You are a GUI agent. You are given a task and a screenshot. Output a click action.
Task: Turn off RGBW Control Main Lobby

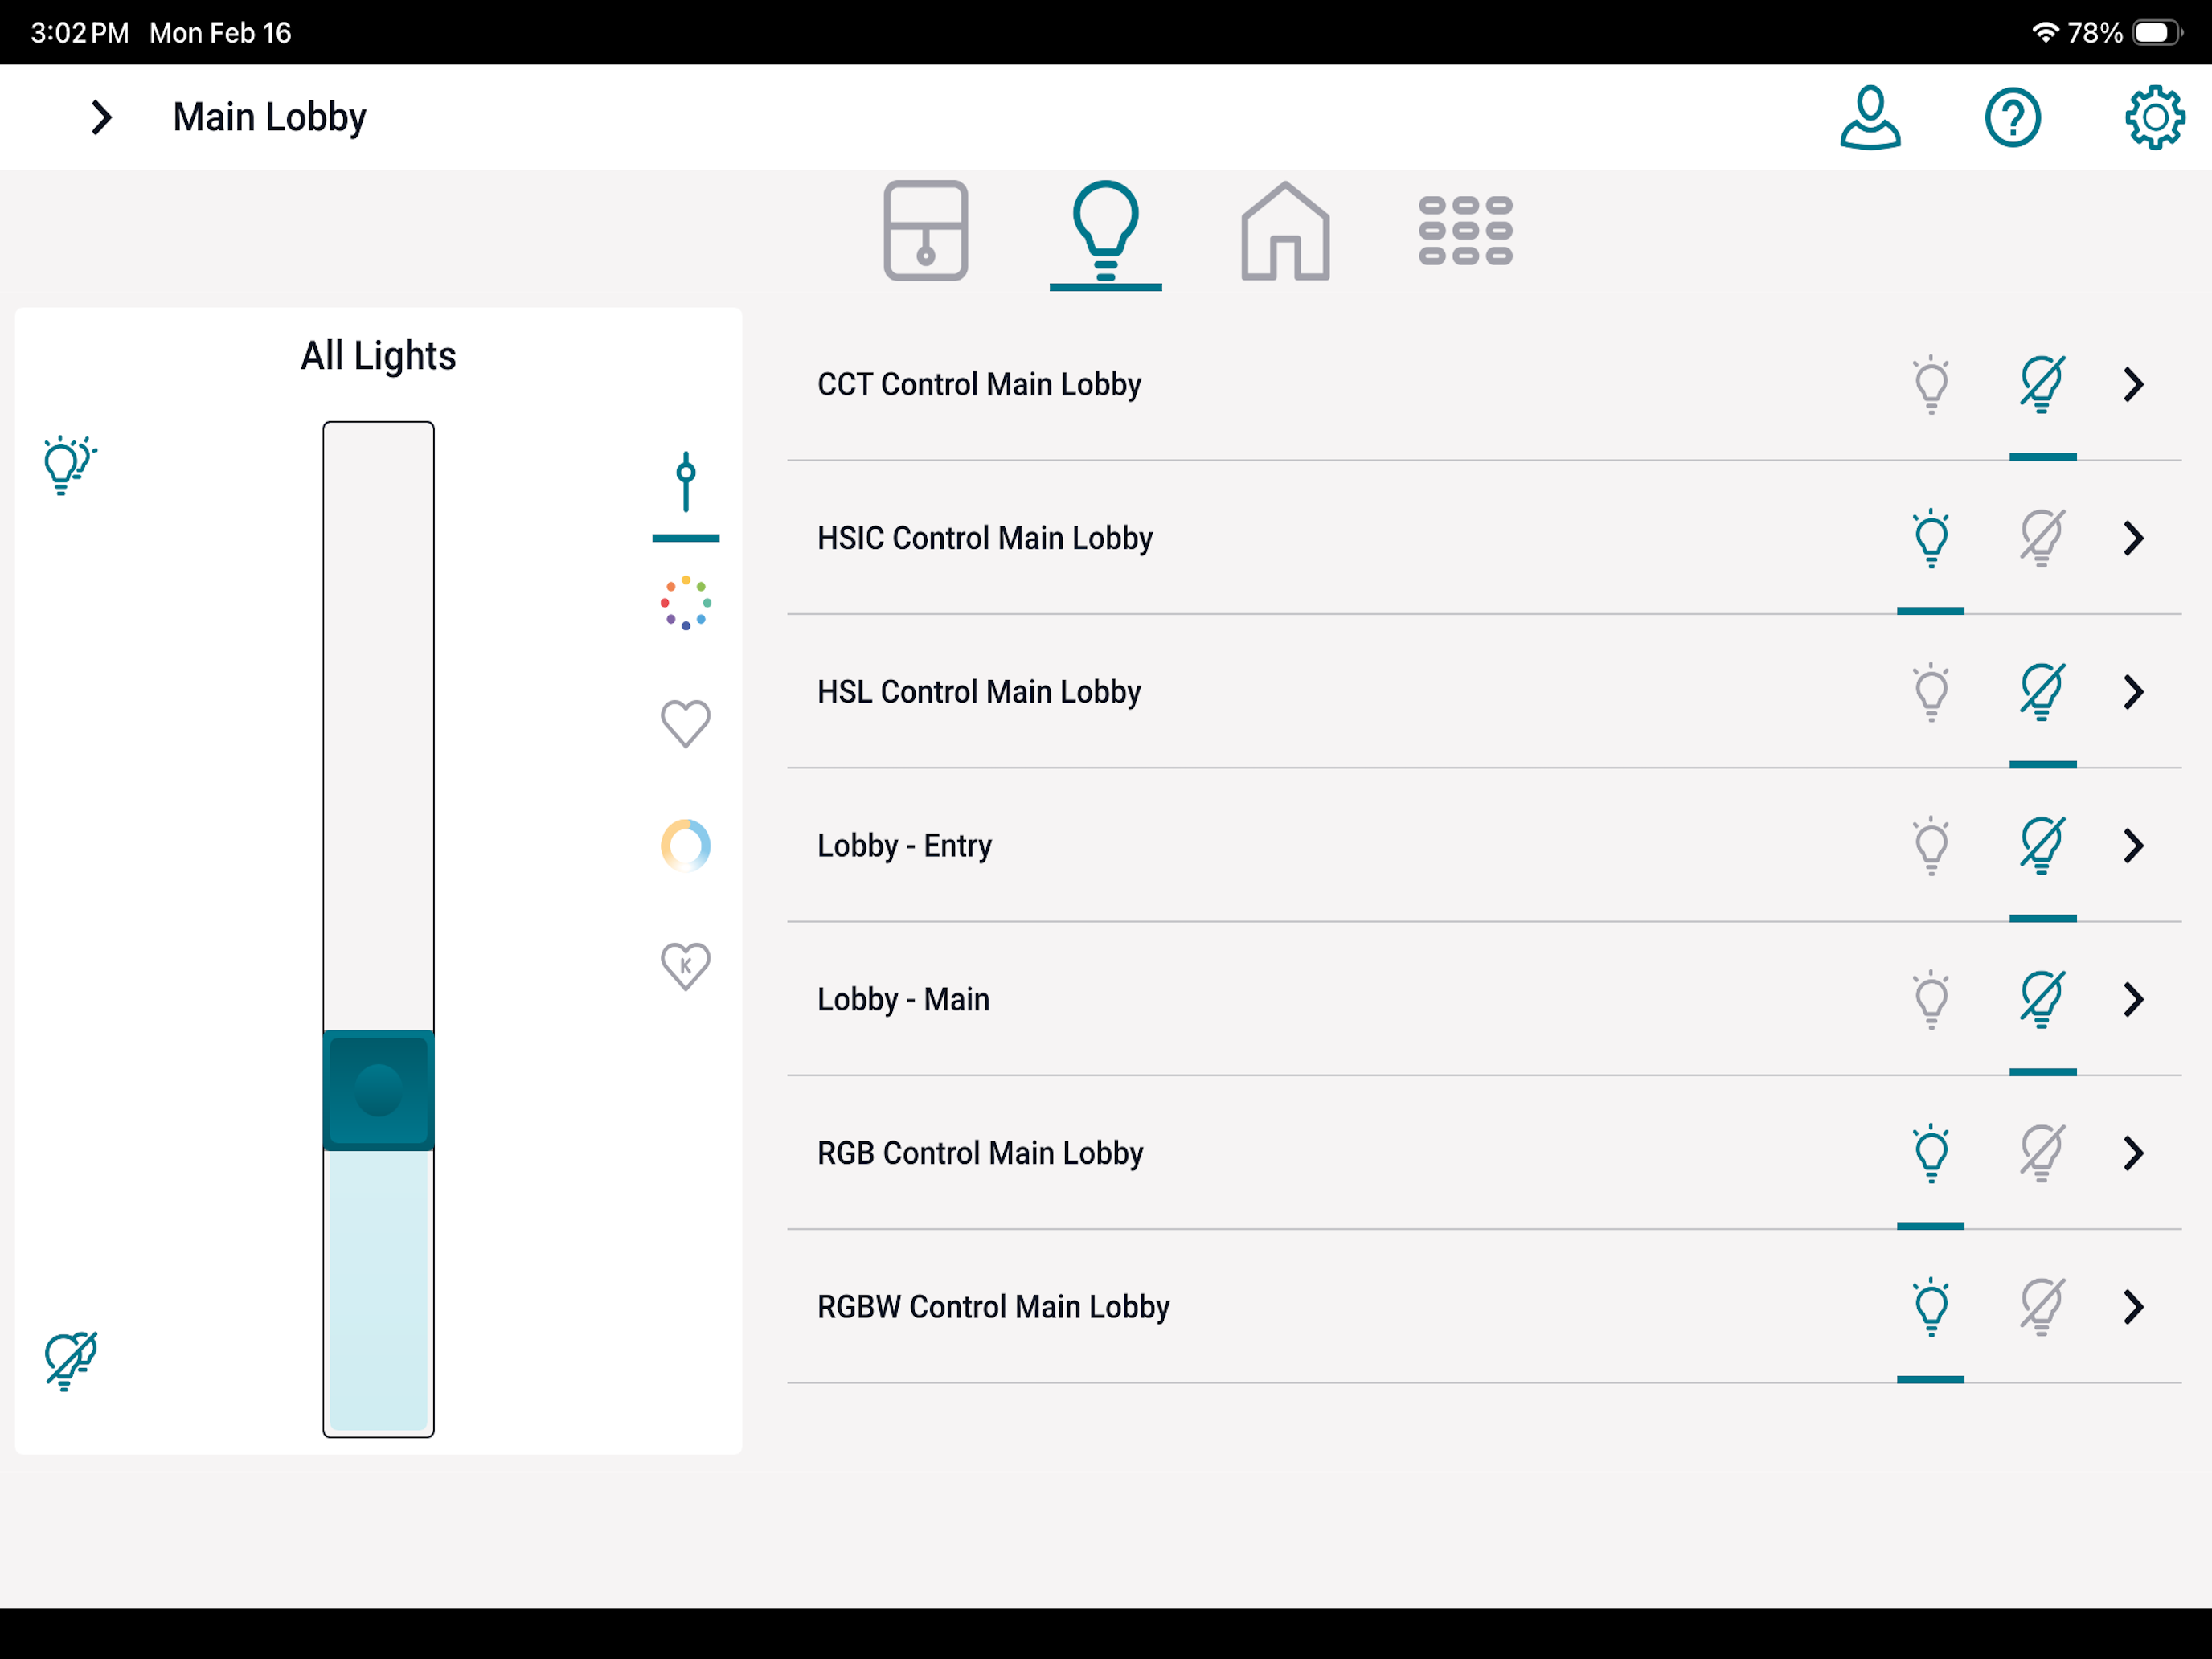point(2042,1308)
